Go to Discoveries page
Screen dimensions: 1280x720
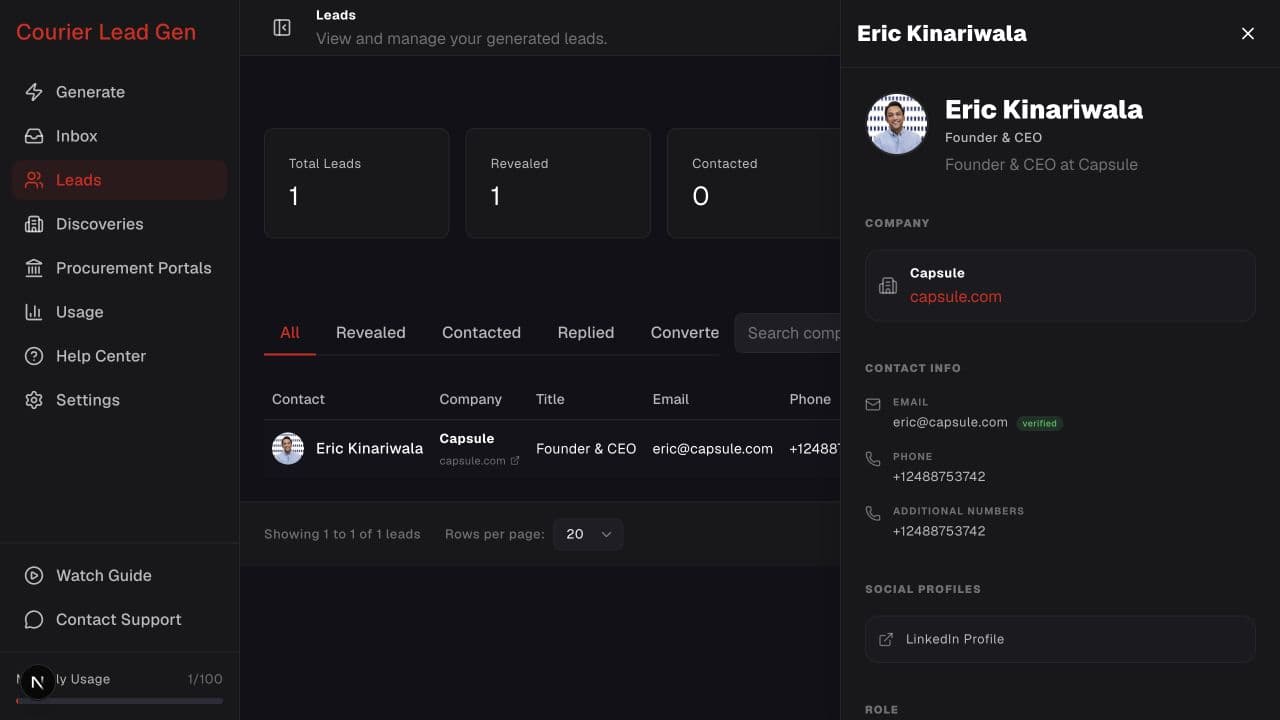[x=119, y=224]
